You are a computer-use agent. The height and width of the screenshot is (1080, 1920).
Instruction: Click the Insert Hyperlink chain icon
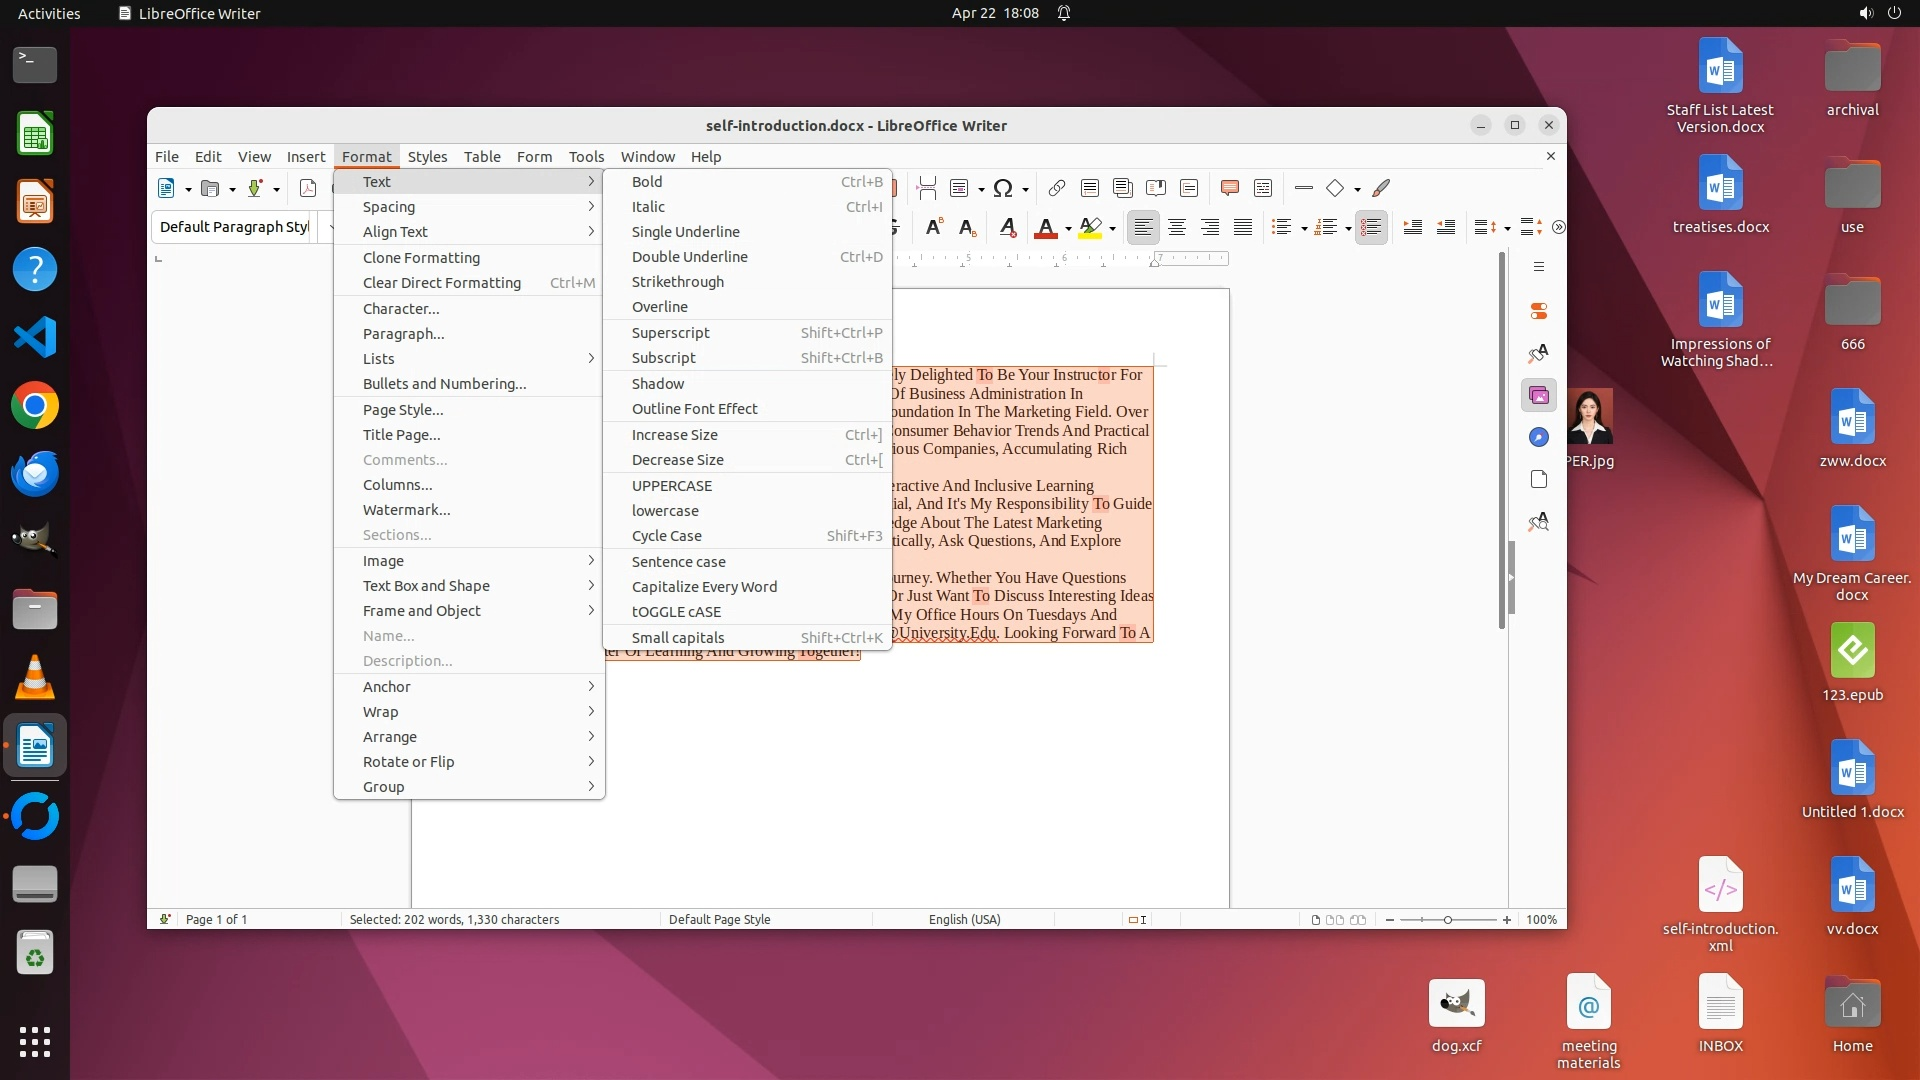[1057, 188]
